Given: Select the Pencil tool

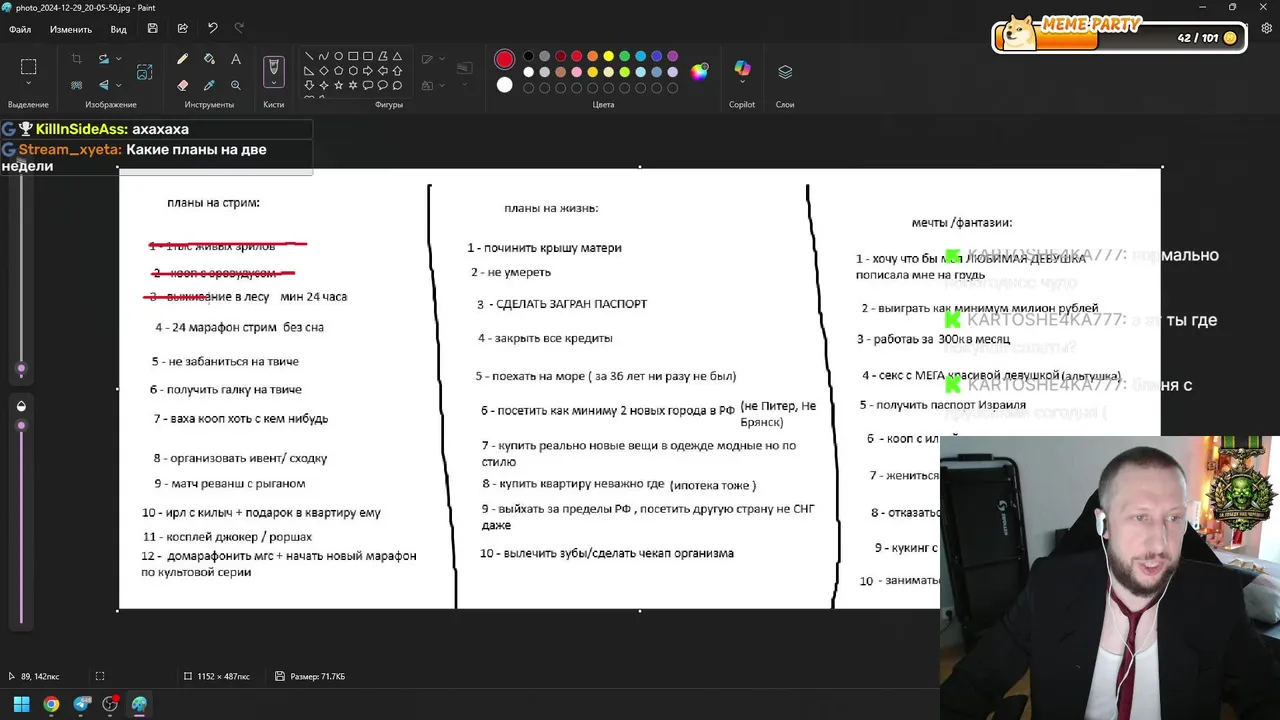Looking at the screenshot, I should click(x=182, y=59).
